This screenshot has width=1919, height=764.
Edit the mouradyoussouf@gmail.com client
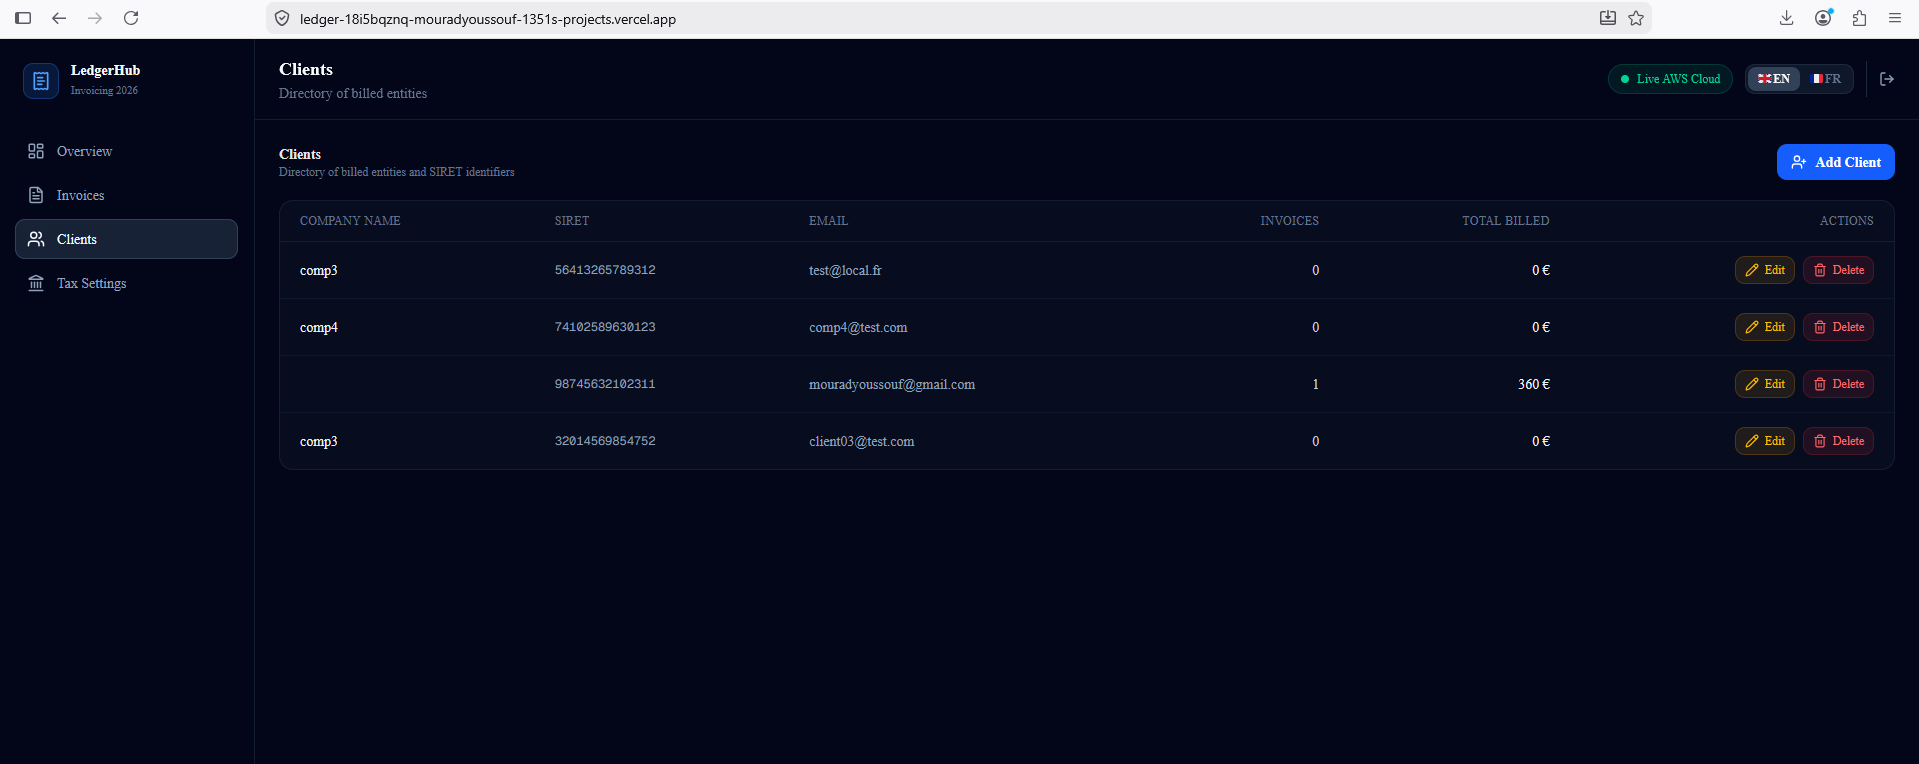[x=1765, y=384]
